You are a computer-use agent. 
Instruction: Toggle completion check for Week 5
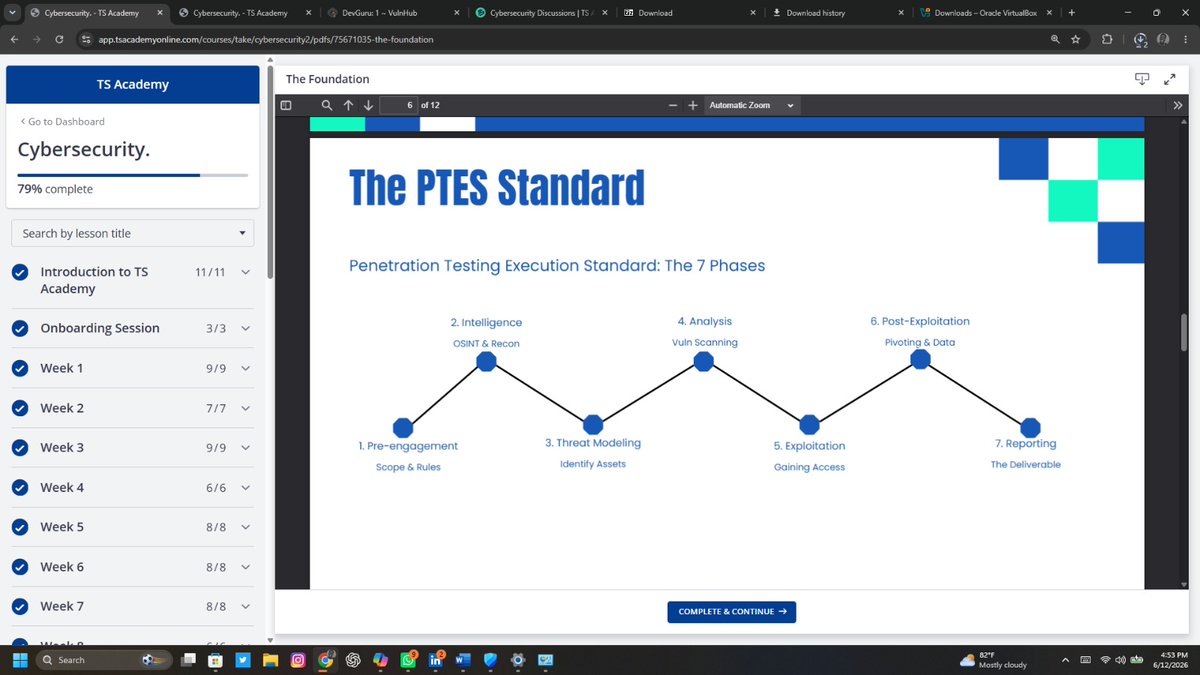coord(19,527)
